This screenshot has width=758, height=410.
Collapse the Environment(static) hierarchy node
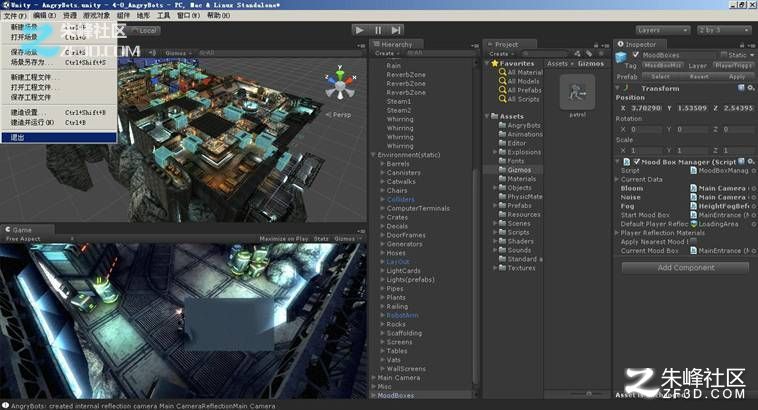373,155
